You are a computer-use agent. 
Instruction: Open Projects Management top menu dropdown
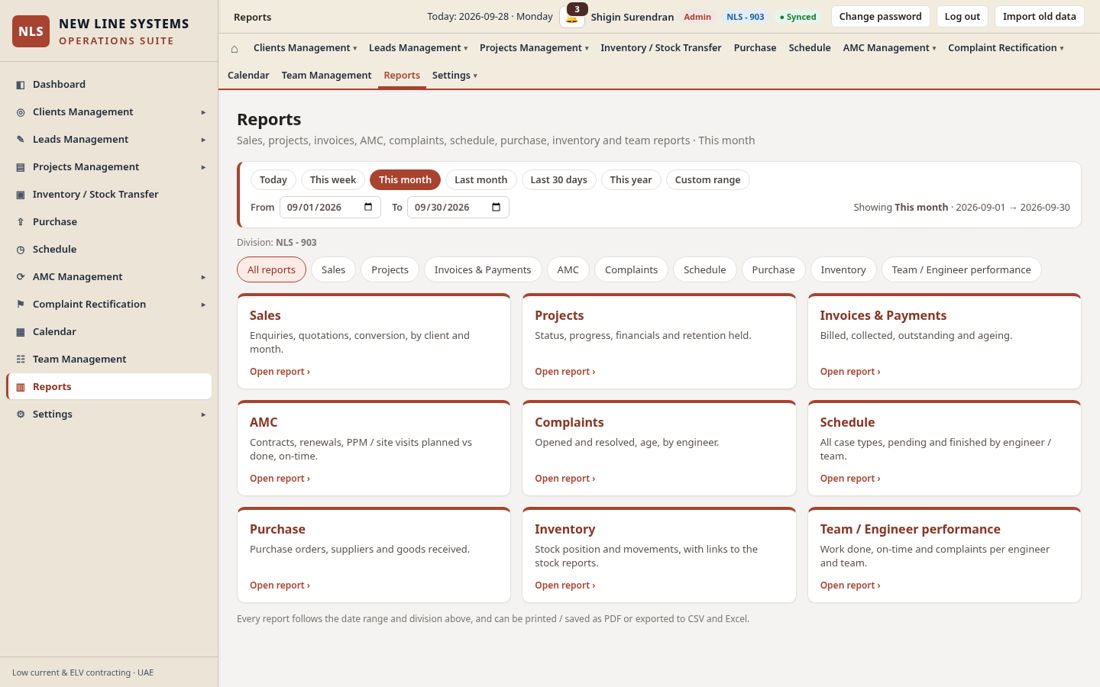[534, 48]
